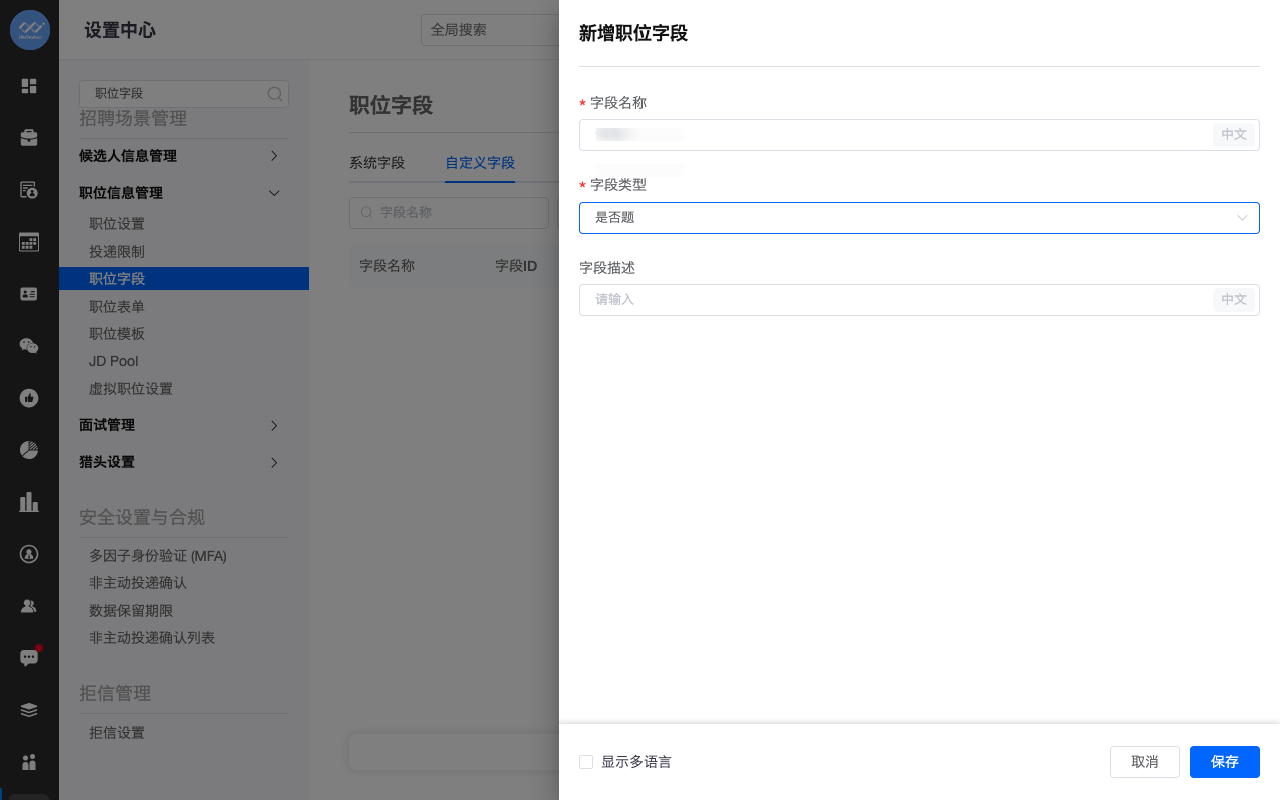Click the magnifier in 字段名称 filter box
This screenshot has width=1280, height=800.
366,212
